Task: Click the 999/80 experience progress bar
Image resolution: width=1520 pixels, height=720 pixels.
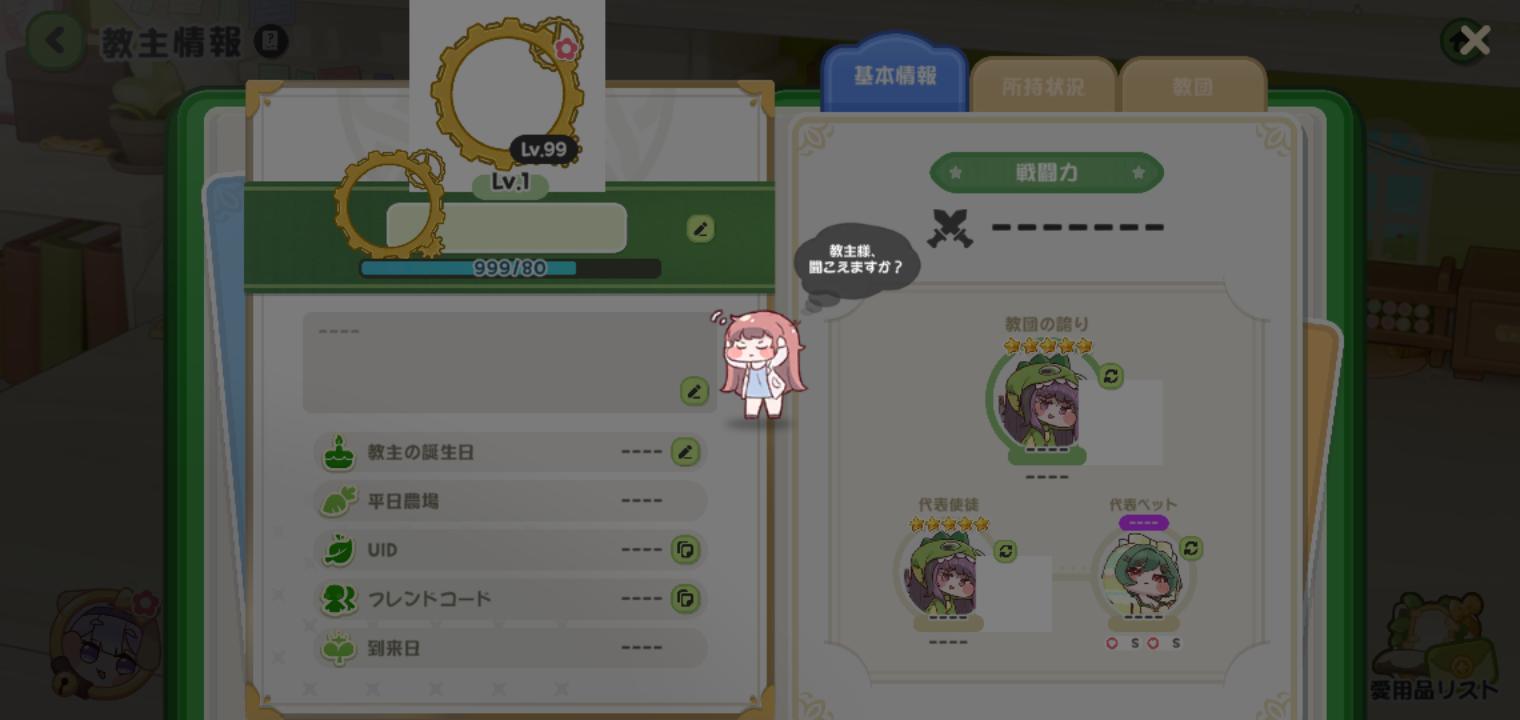Action: click(510, 268)
